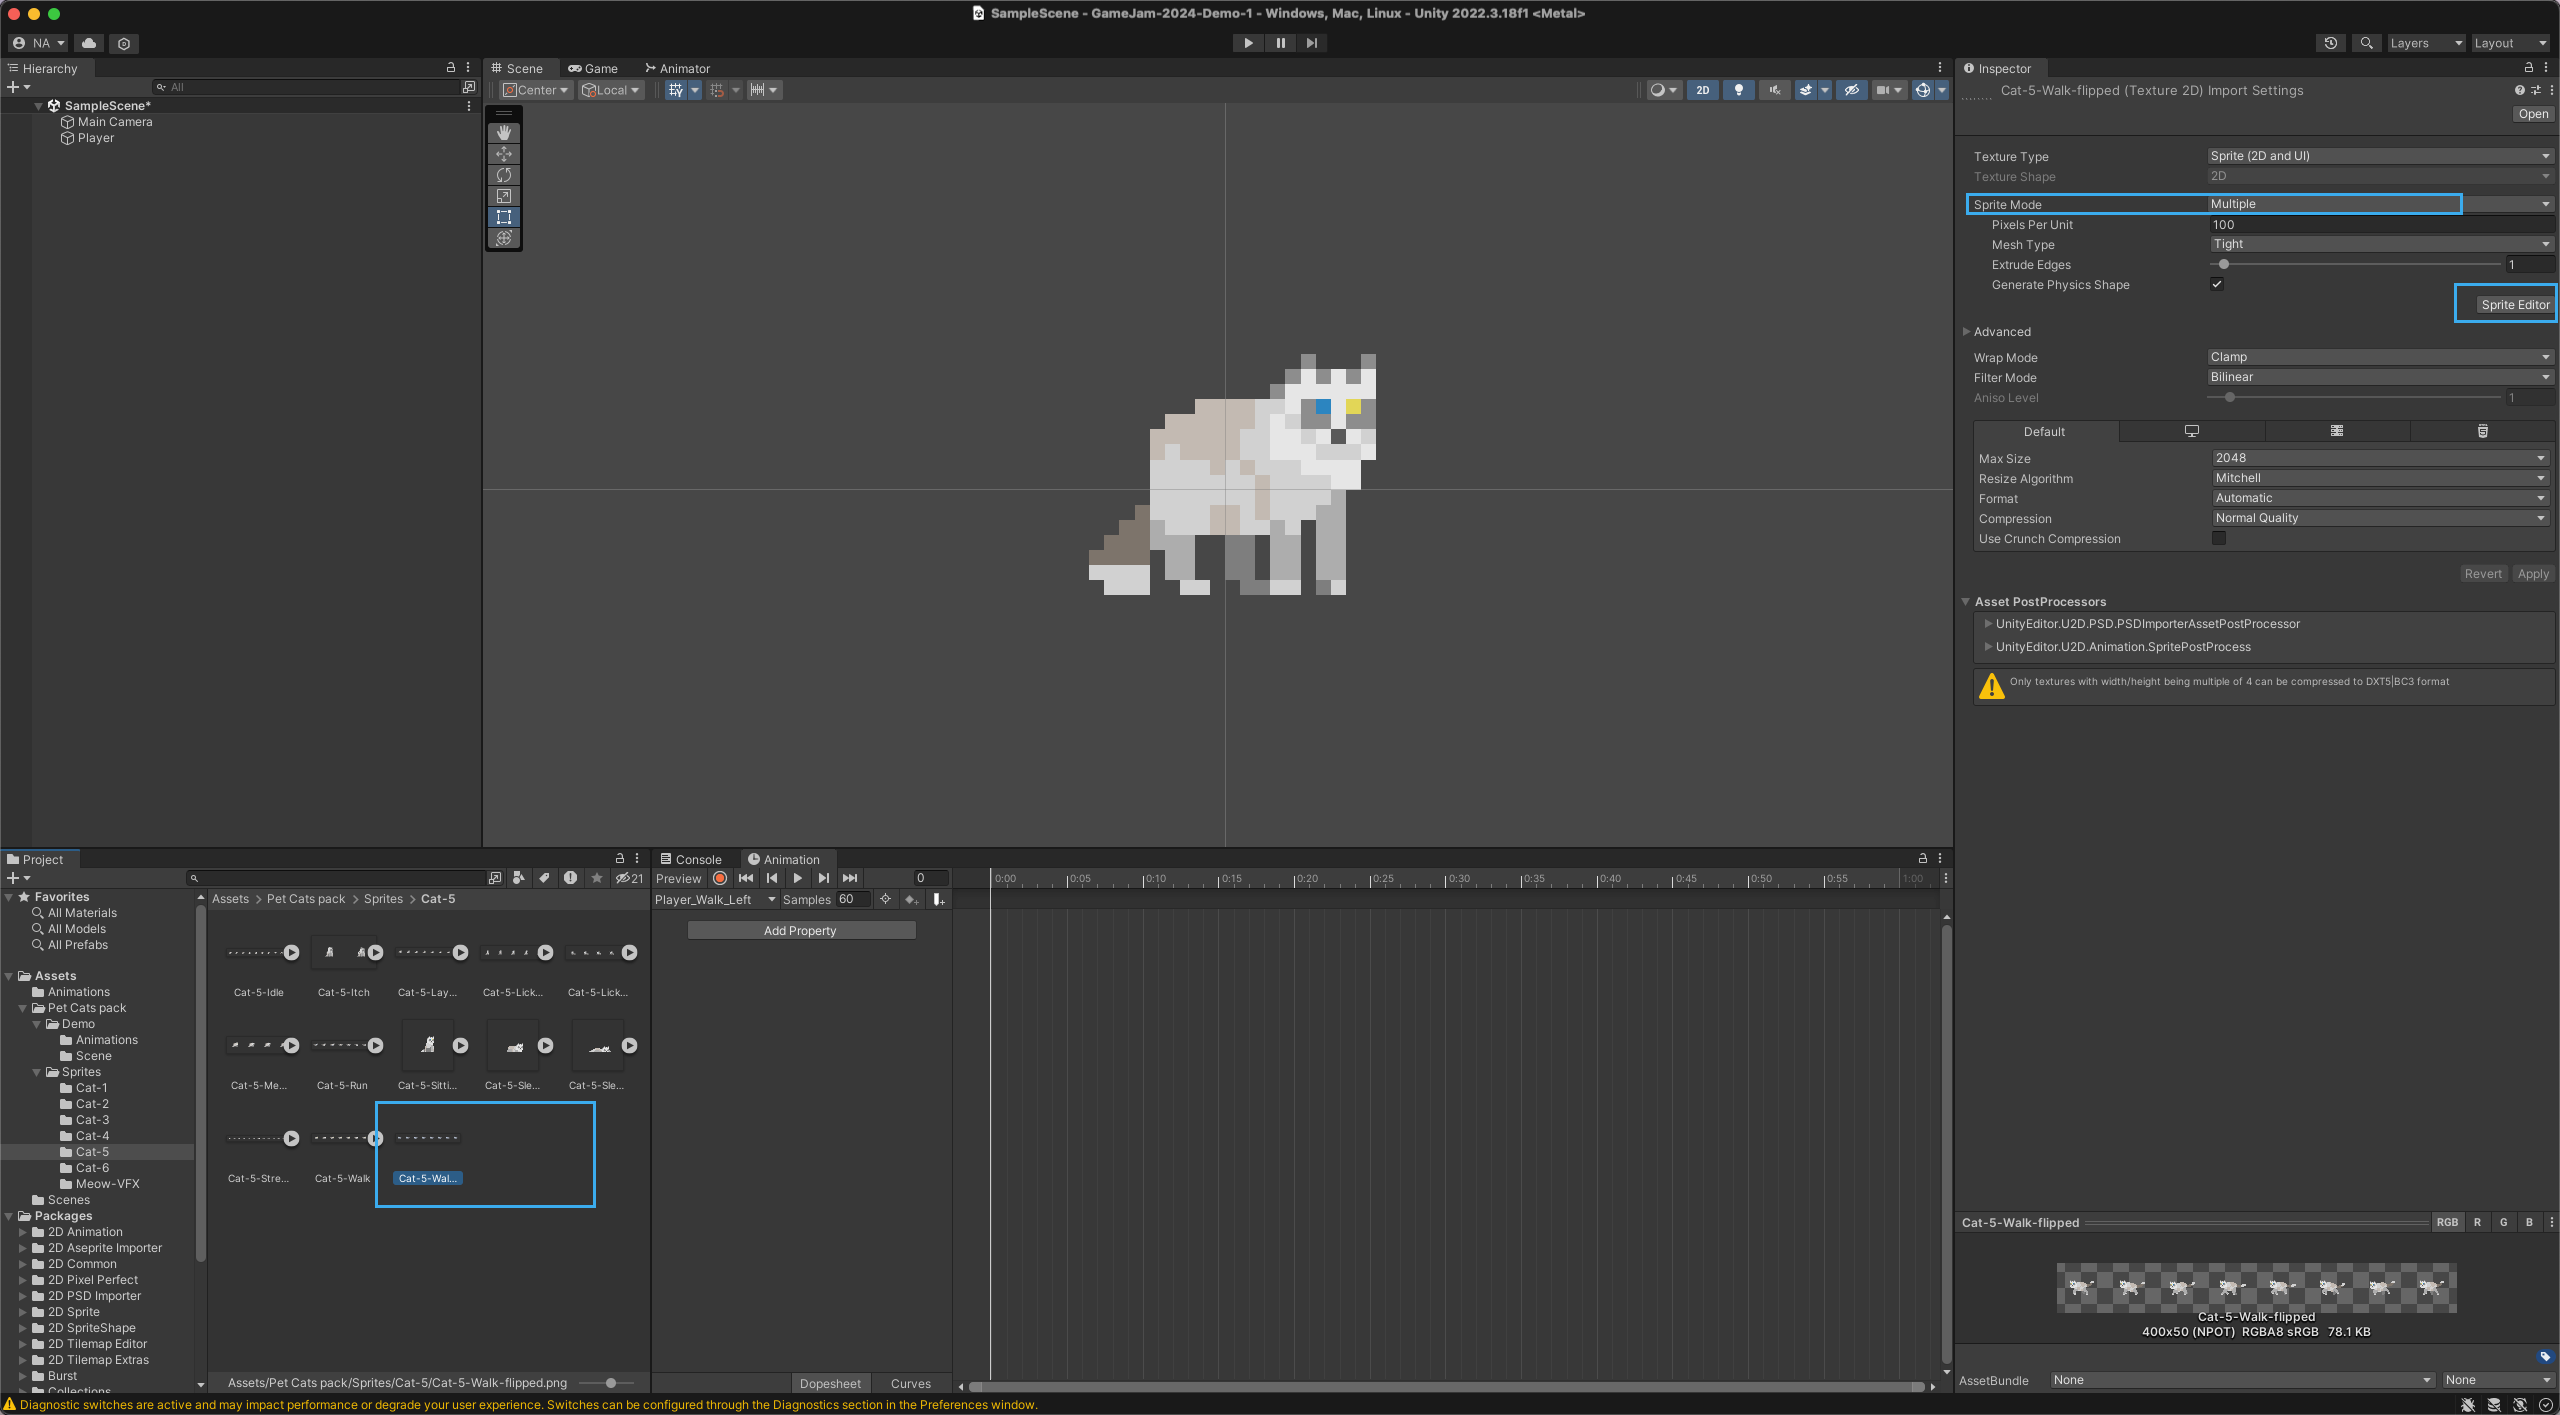Image resolution: width=2560 pixels, height=1415 pixels.
Task: Select the Rect transform tool
Action: tap(504, 217)
